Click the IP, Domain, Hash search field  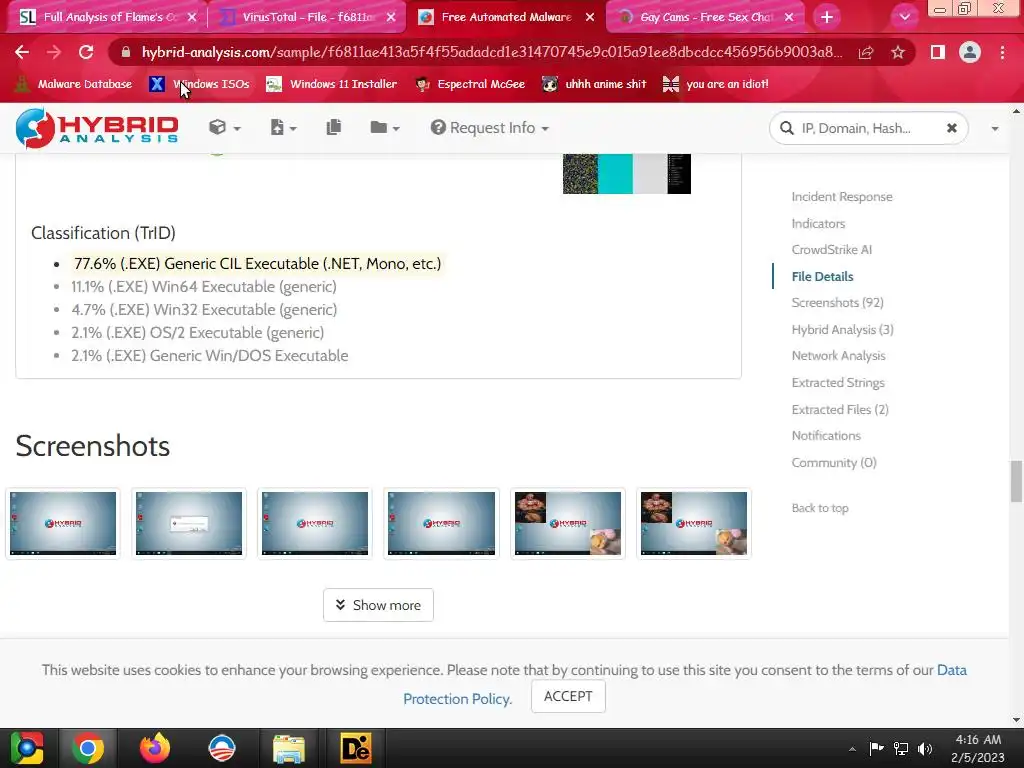[x=867, y=128]
